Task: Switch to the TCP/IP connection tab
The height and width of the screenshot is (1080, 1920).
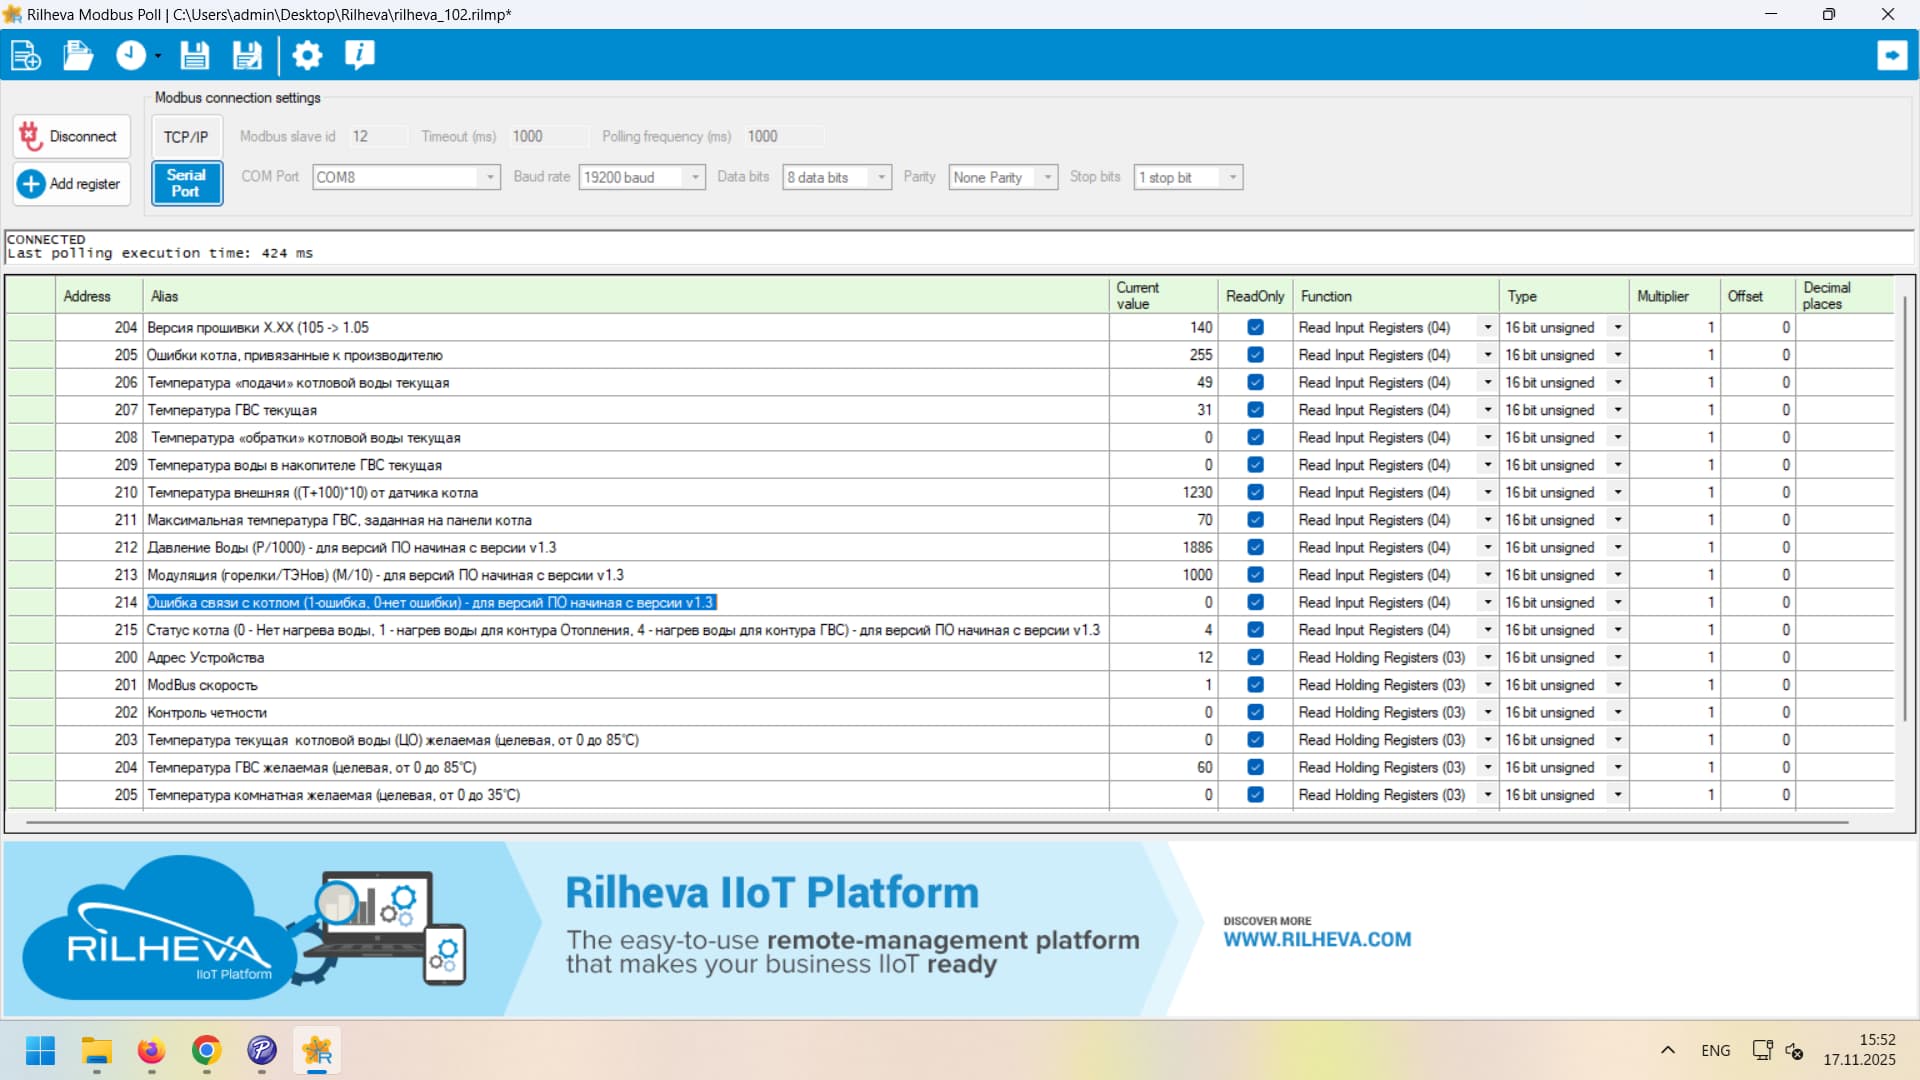Action: point(186,137)
